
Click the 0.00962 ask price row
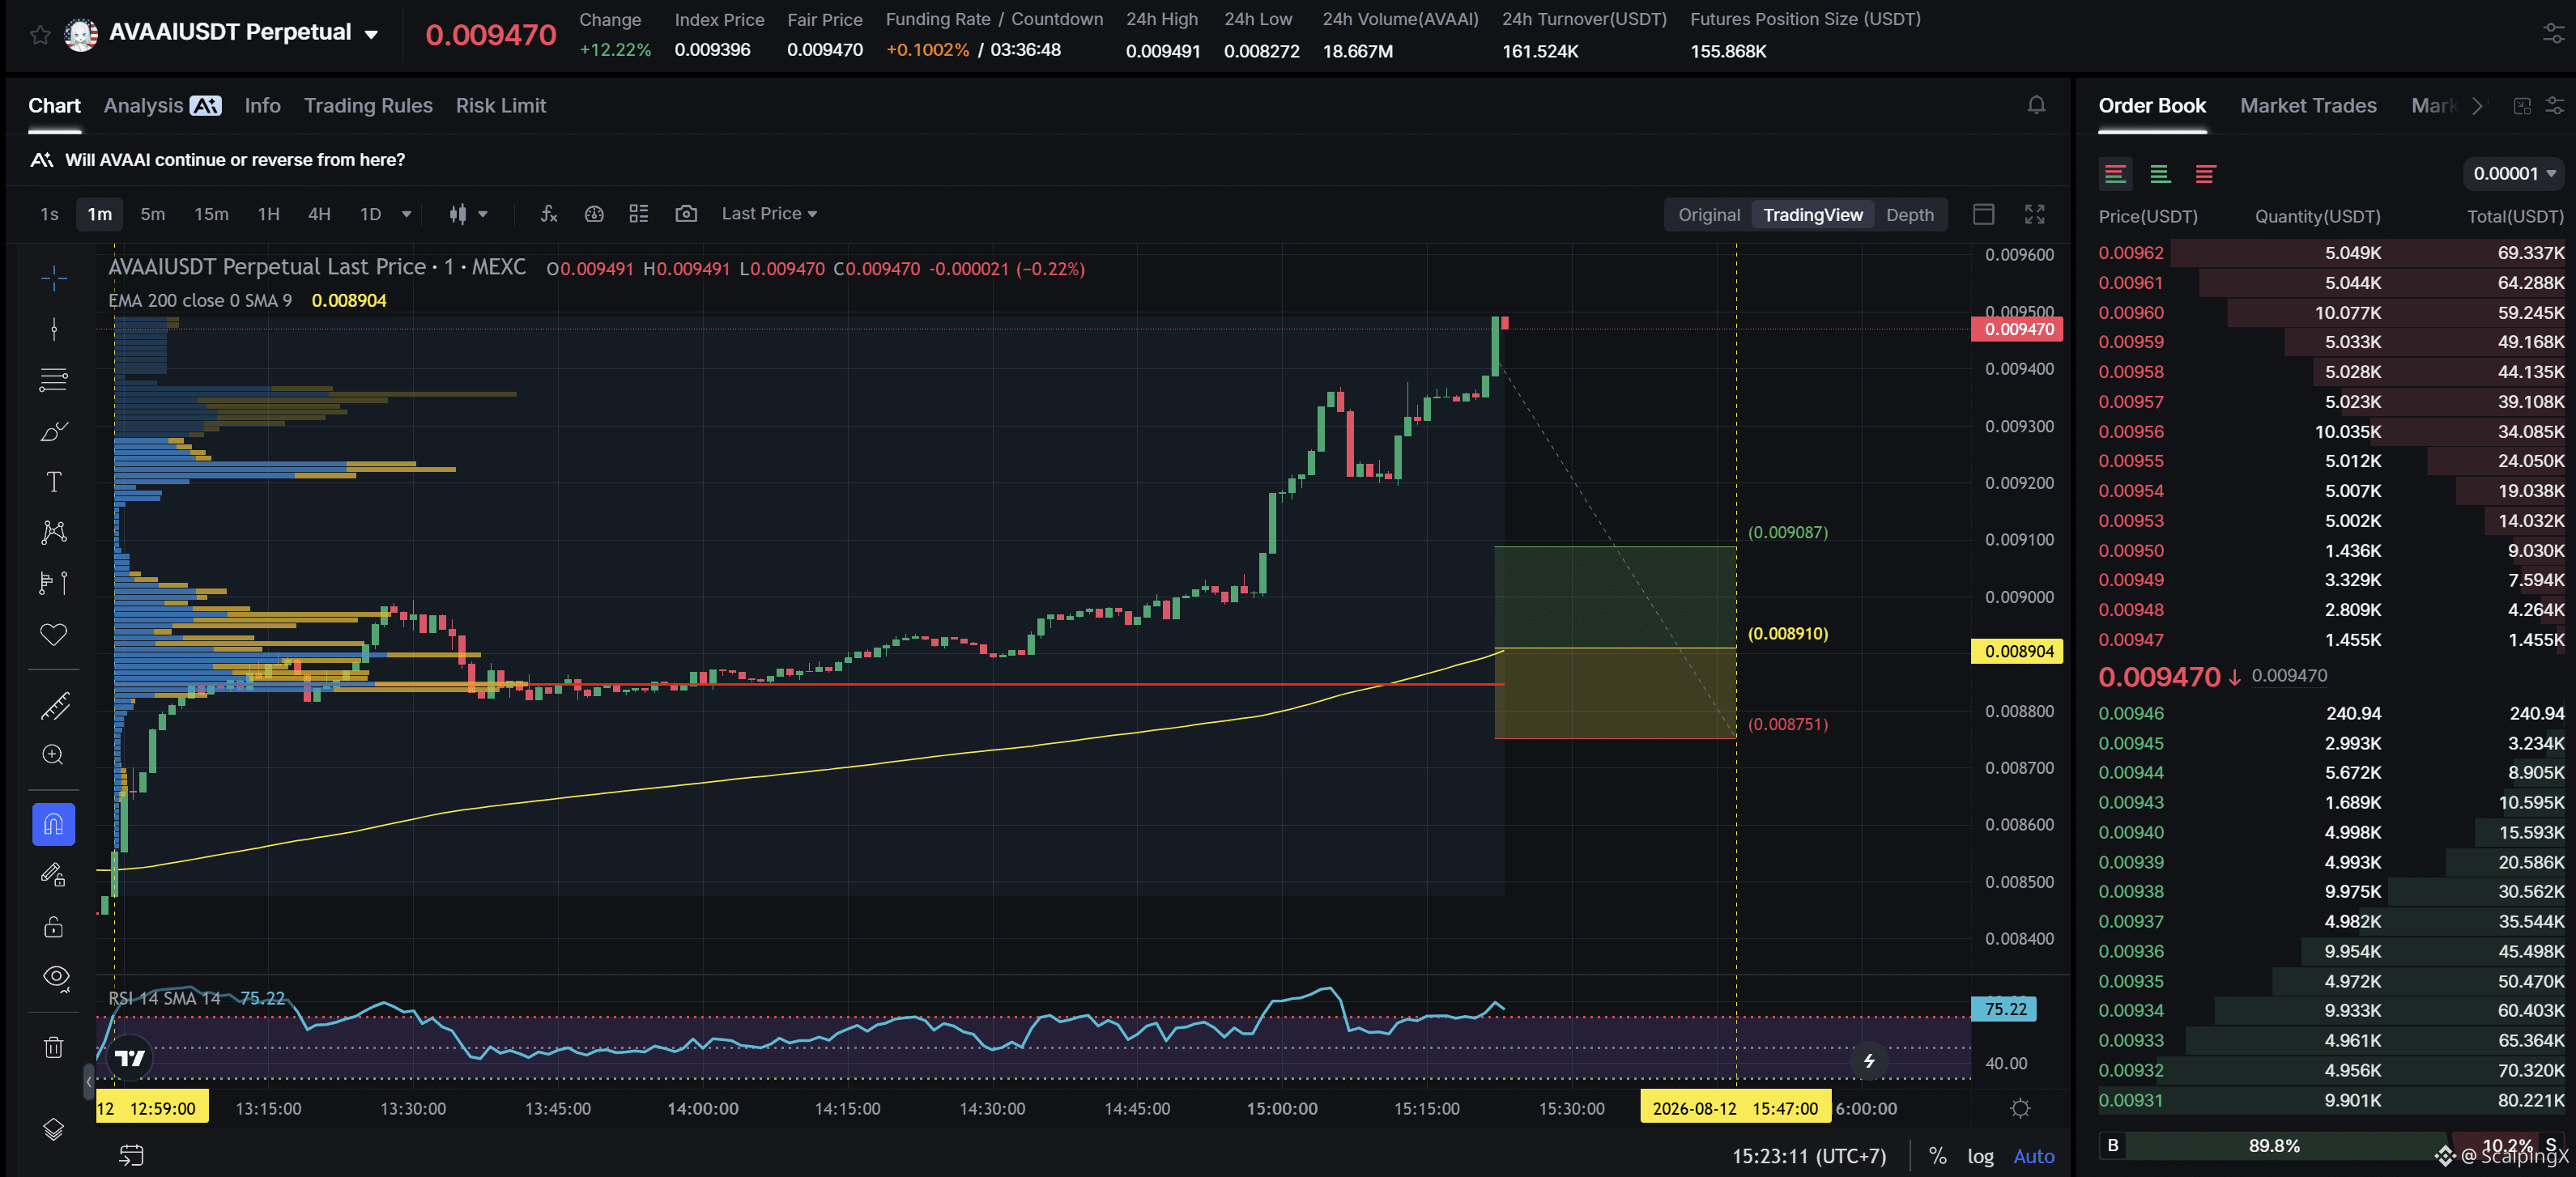(x=2331, y=253)
